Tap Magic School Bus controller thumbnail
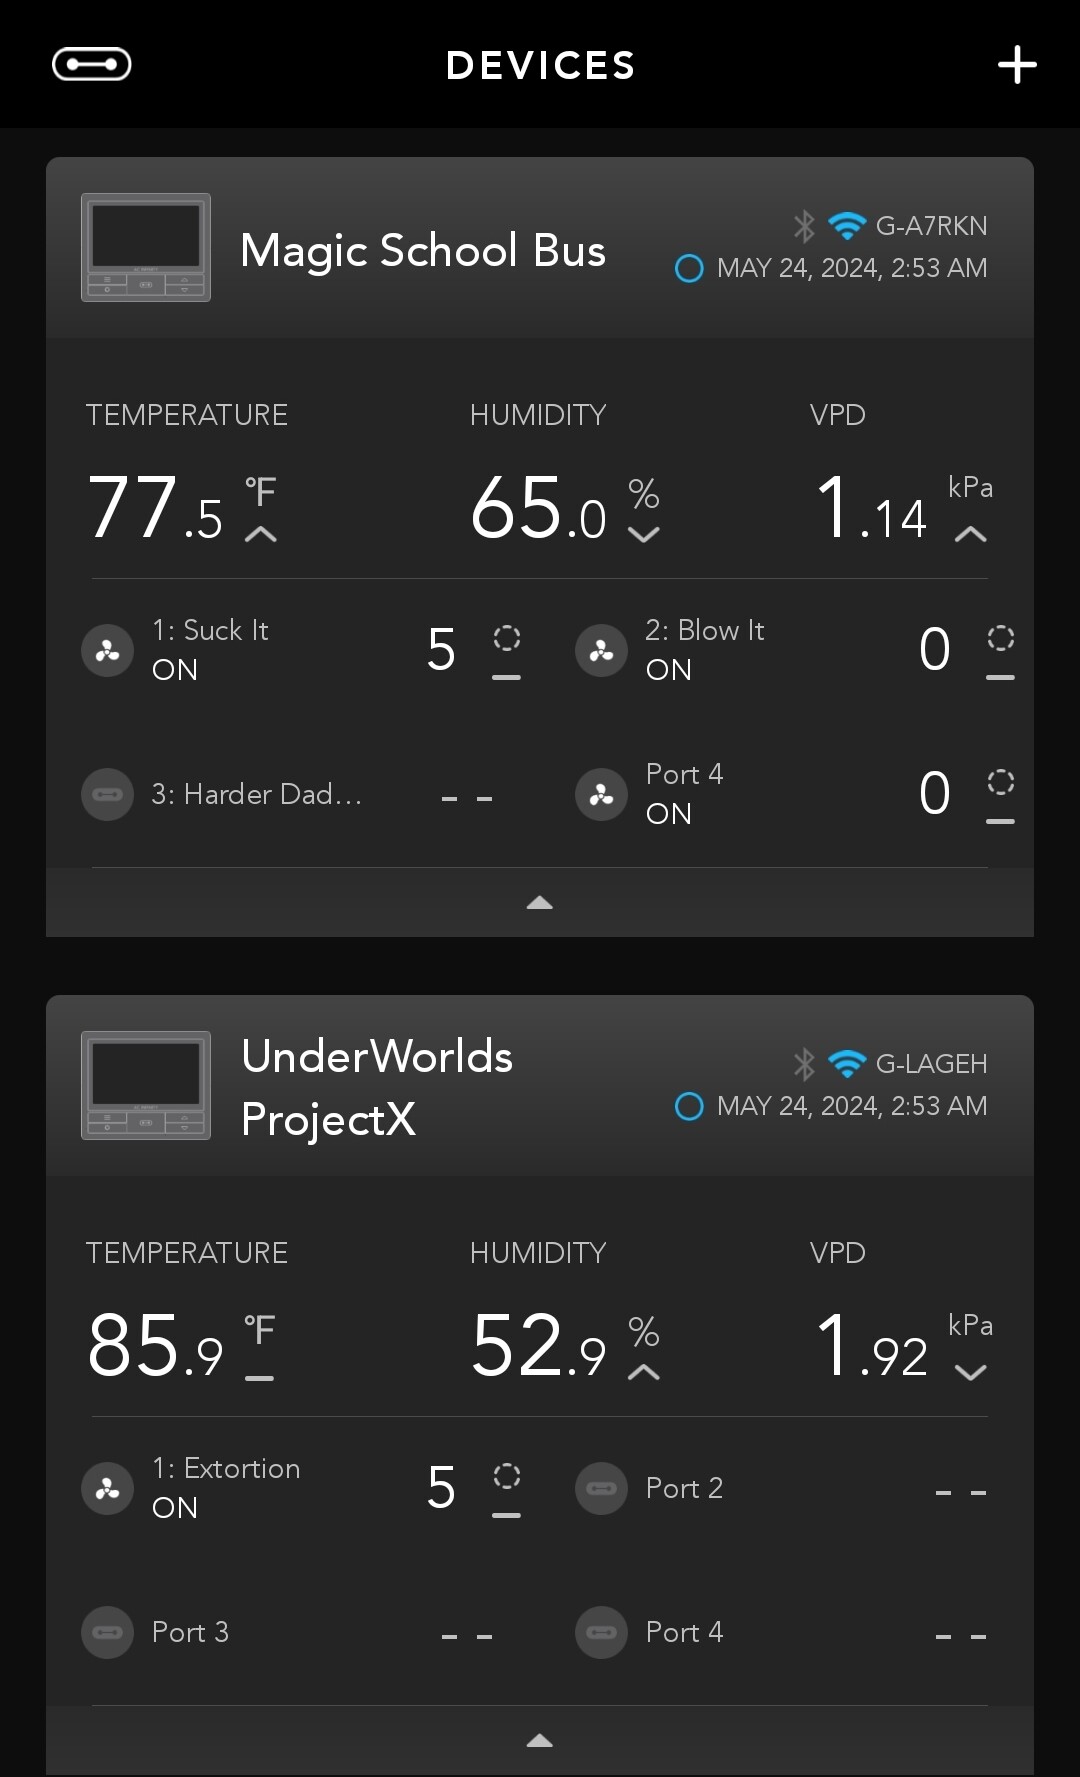Viewport: 1080px width, 1777px height. [x=146, y=247]
